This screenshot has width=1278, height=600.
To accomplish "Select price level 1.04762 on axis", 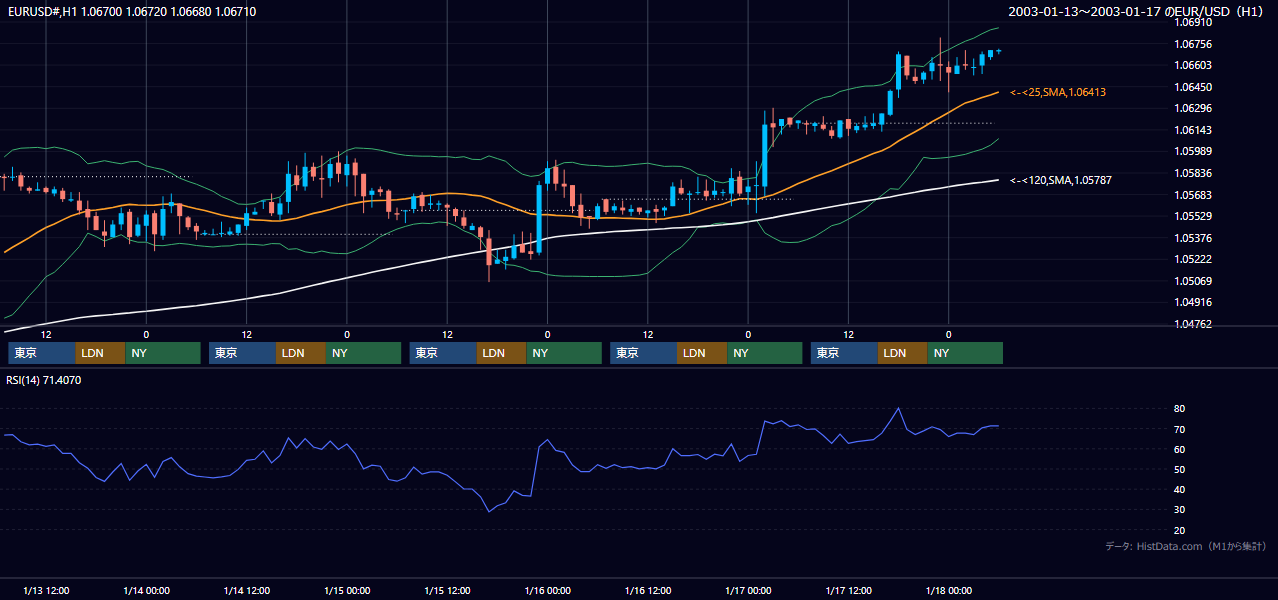I will pyautogui.click(x=1193, y=324).
